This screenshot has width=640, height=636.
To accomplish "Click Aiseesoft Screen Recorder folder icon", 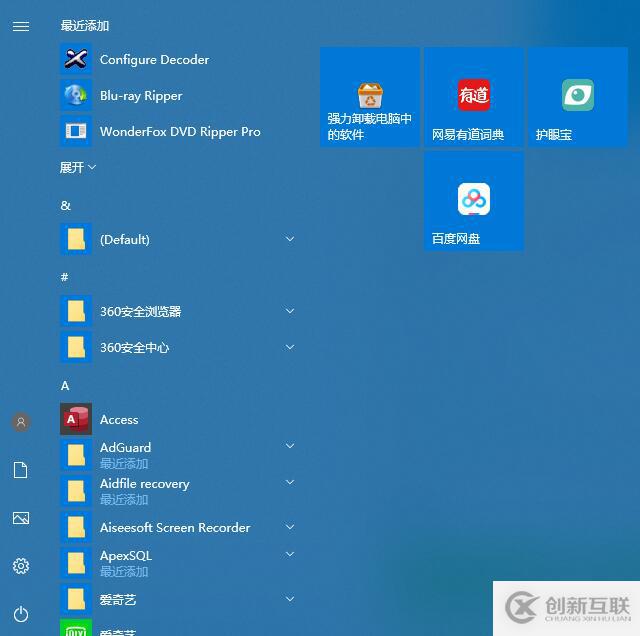I will pyautogui.click(x=76, y=527).
